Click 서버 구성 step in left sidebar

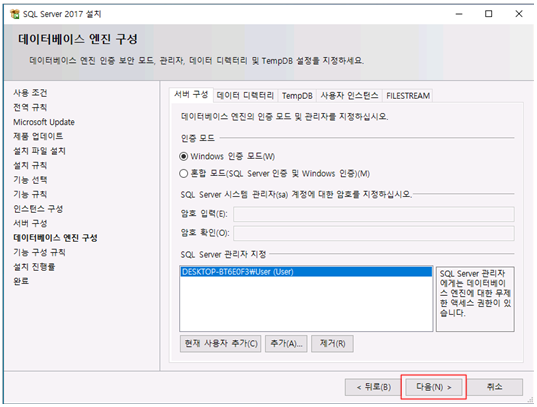(x=30, y=223)
